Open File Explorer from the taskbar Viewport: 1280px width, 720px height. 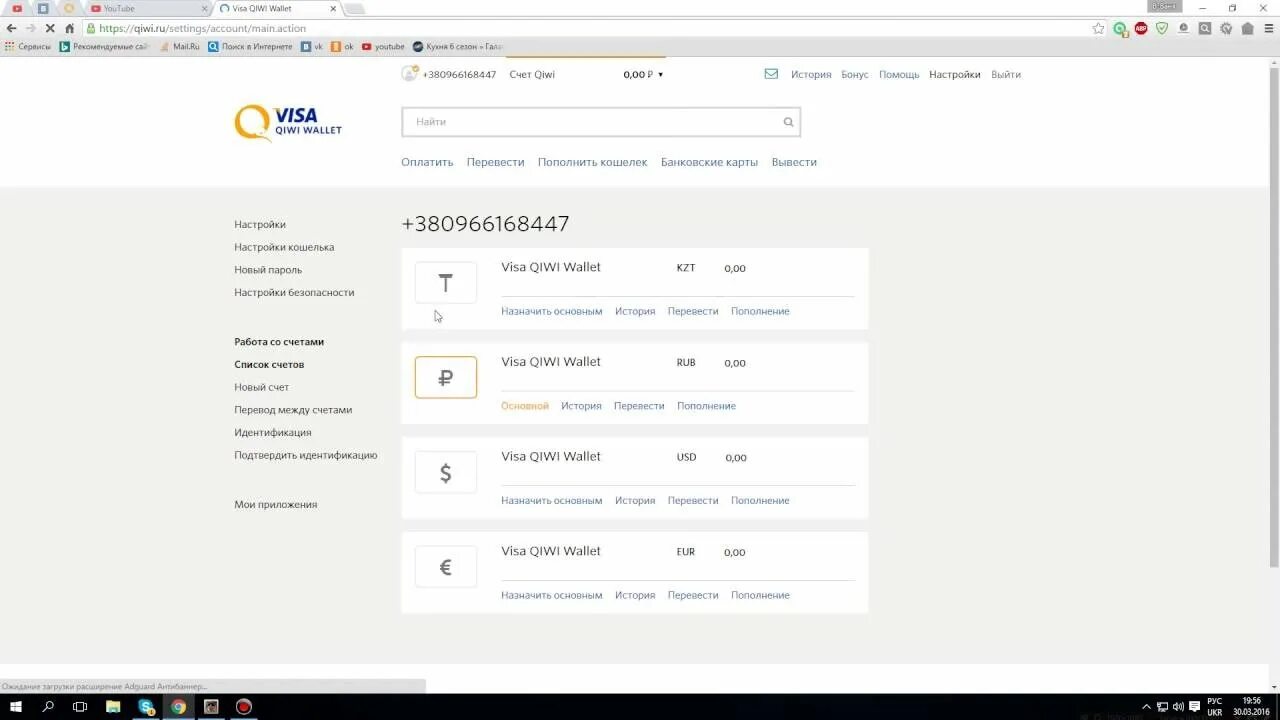tap(113, 706)
